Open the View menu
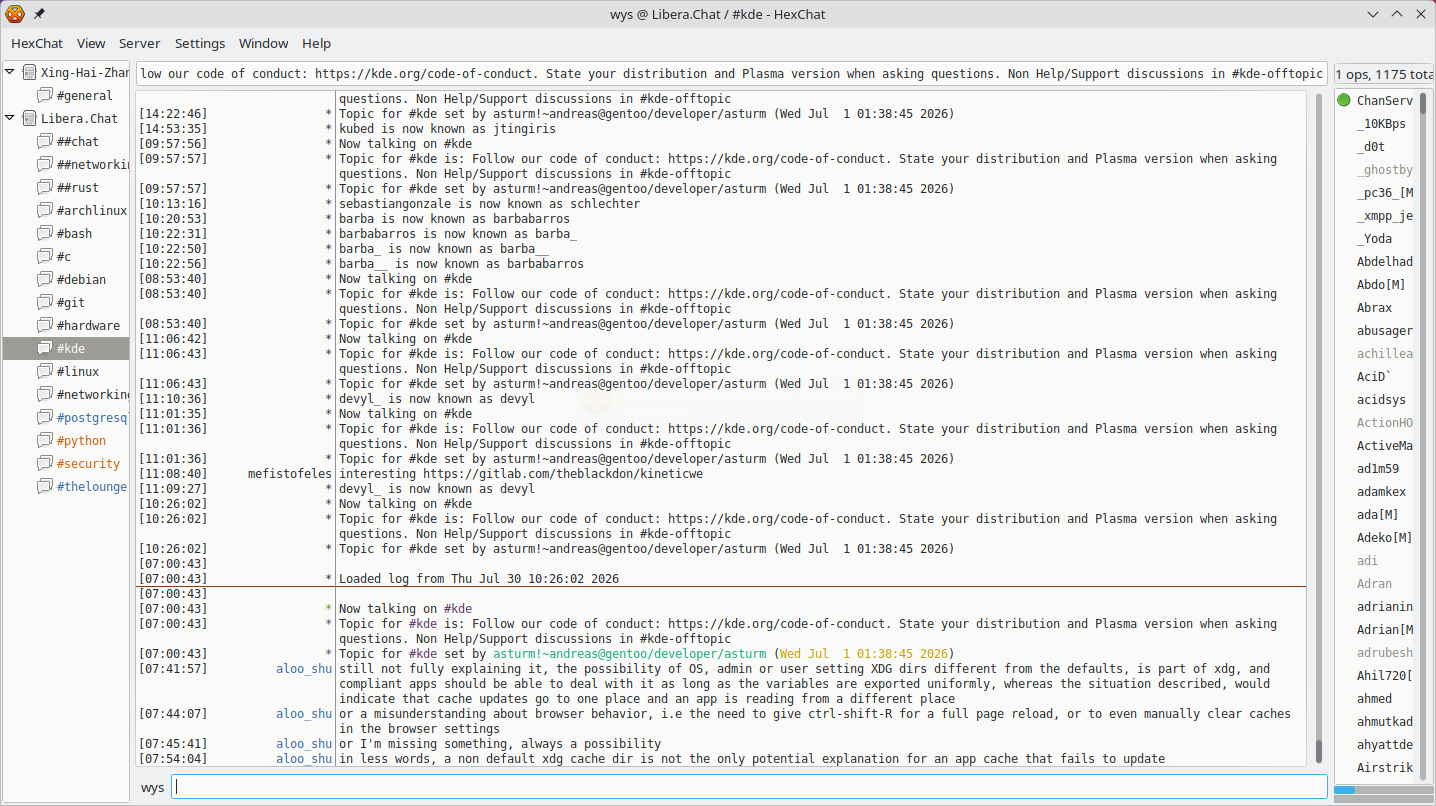Image resolution: width=1436 pixels, height=806 pixels. (x=91, y=44)
